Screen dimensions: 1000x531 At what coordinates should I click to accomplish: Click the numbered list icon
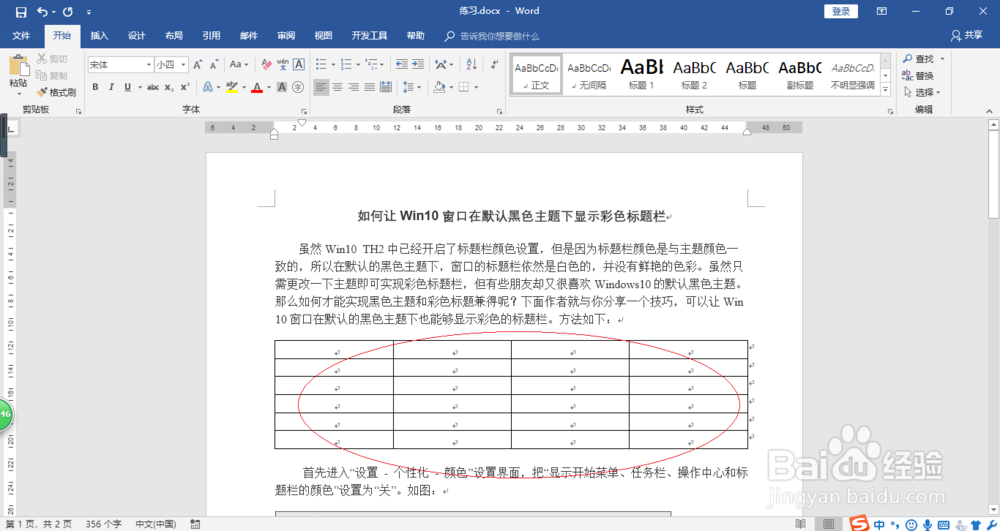pyautogui.click(x=346, y=64)
